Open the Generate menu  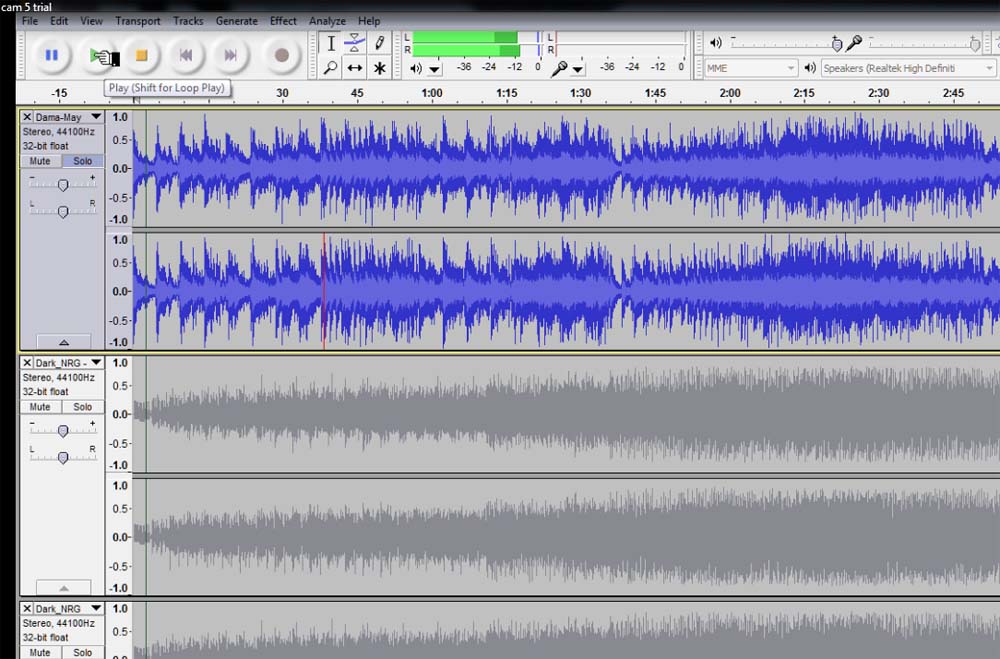tap(237, 21)
